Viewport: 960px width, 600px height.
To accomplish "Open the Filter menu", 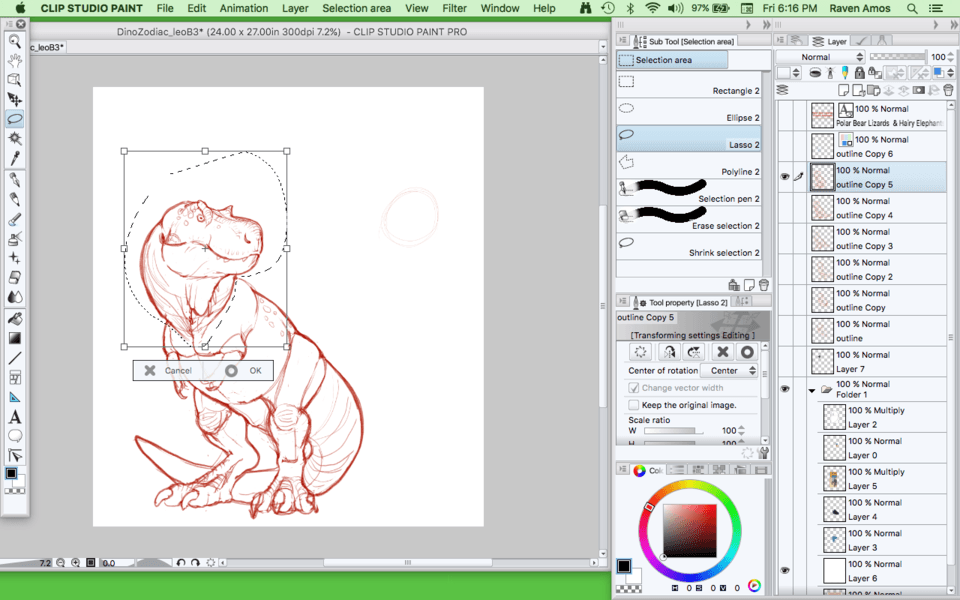I will [x=454, y=8].
